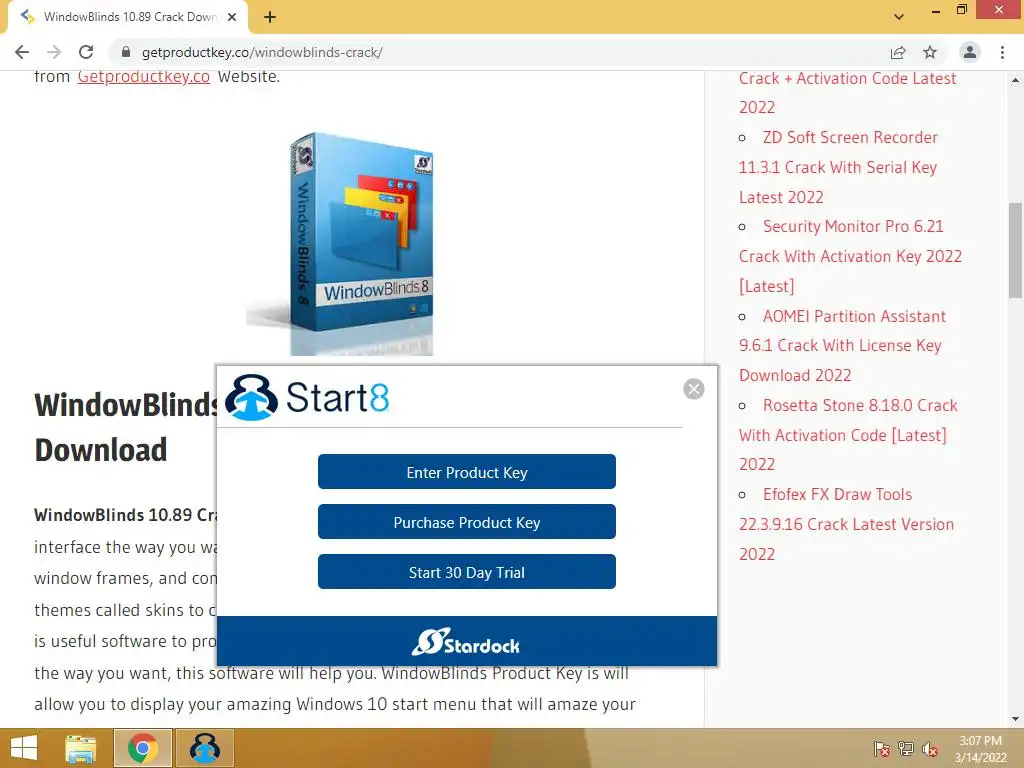The image size is (1024, 768).
Task: Click the WindowBlinds 8 box image
Action: click(340, 244)
